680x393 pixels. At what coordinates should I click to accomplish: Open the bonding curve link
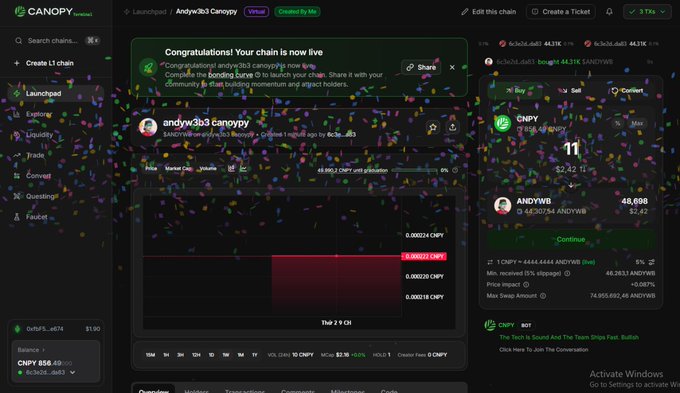pos(230,75)
